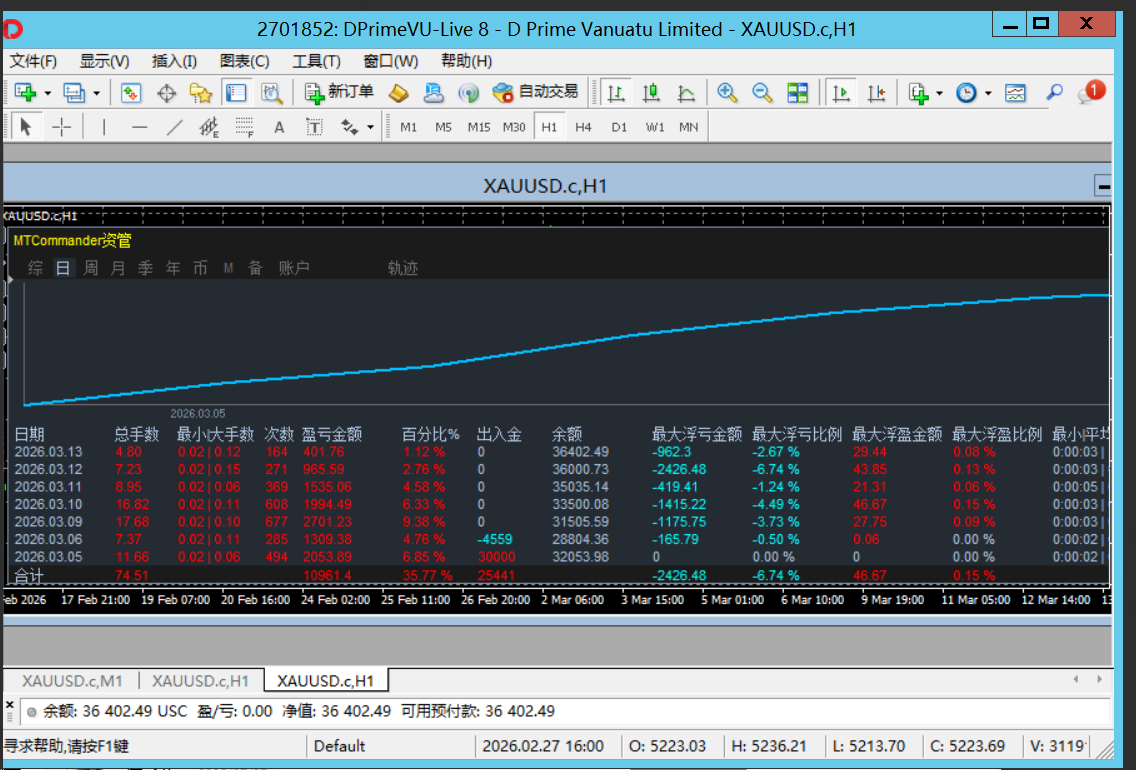The height and width of the screenshot is (770, 1136).
Task: Switch chart to candlesticks icon
Action: click(x=651, y=93)
